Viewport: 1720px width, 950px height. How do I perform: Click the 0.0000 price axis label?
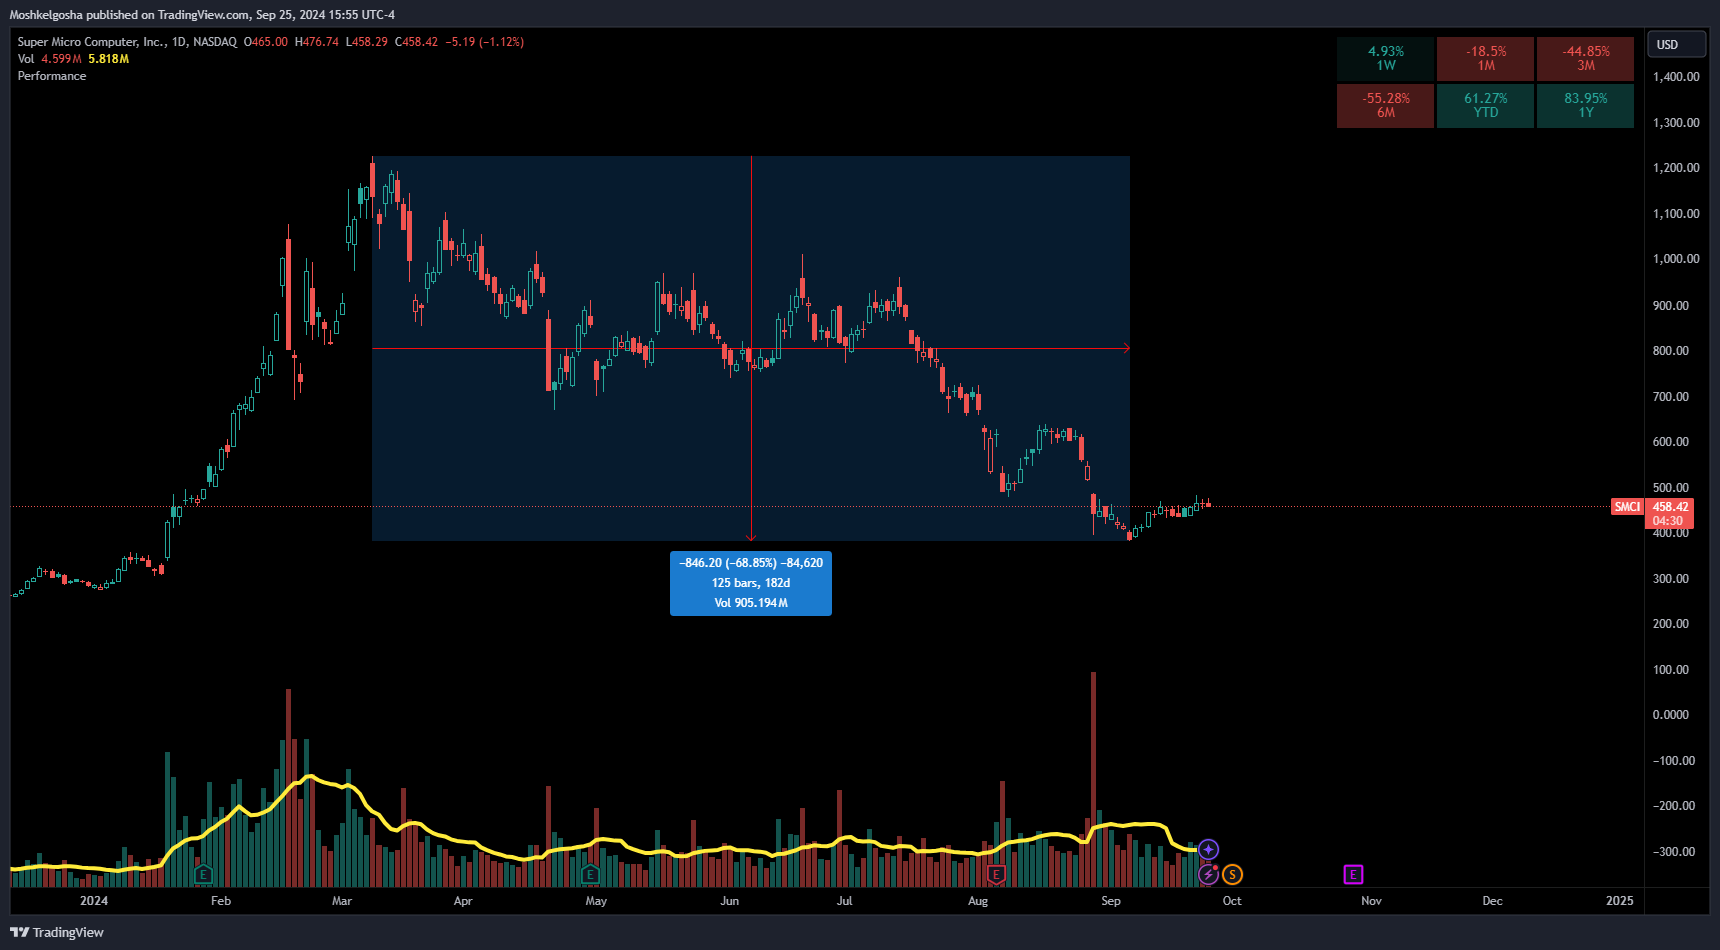(1671, 715)
